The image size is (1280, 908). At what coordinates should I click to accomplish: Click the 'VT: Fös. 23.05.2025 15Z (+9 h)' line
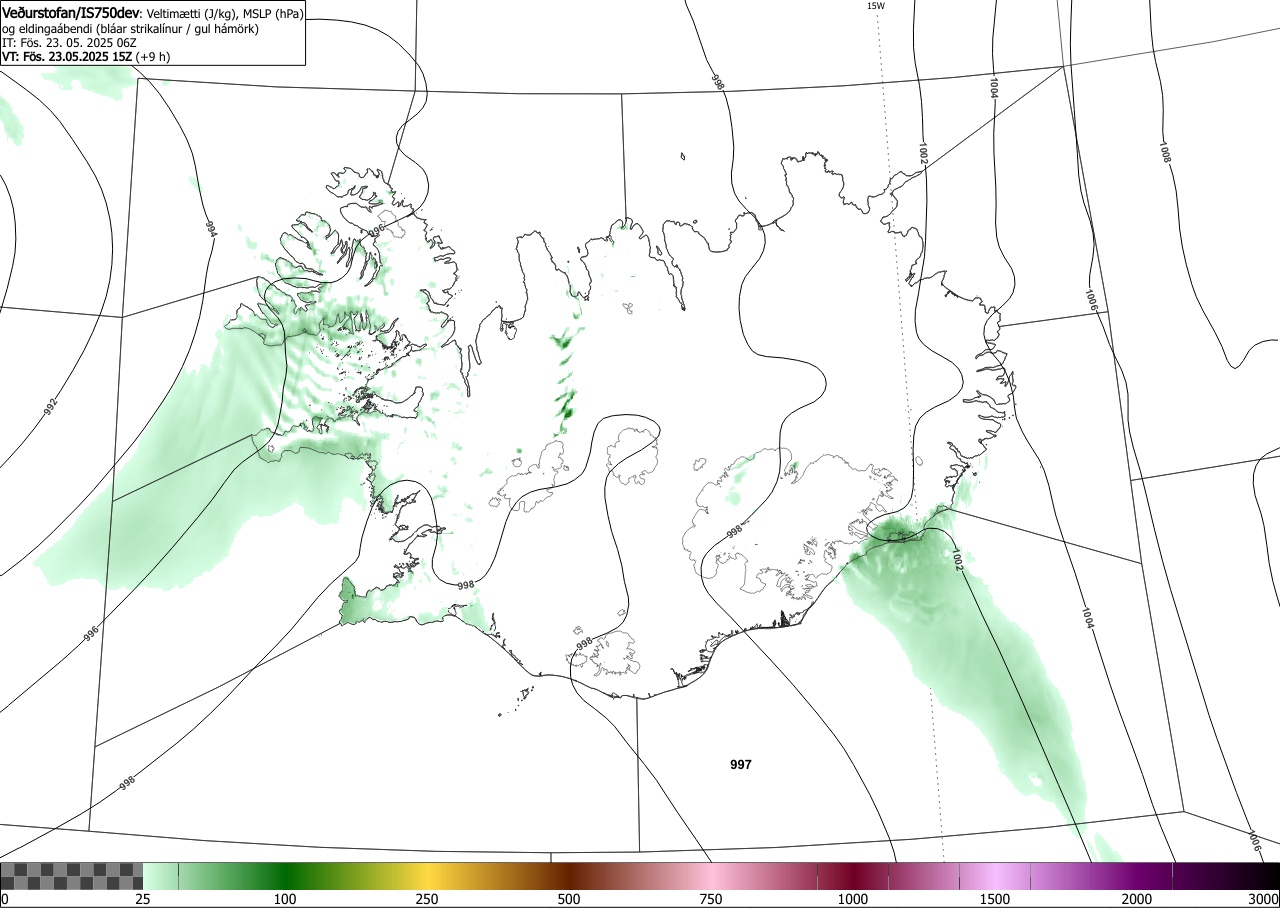(86, 57)
